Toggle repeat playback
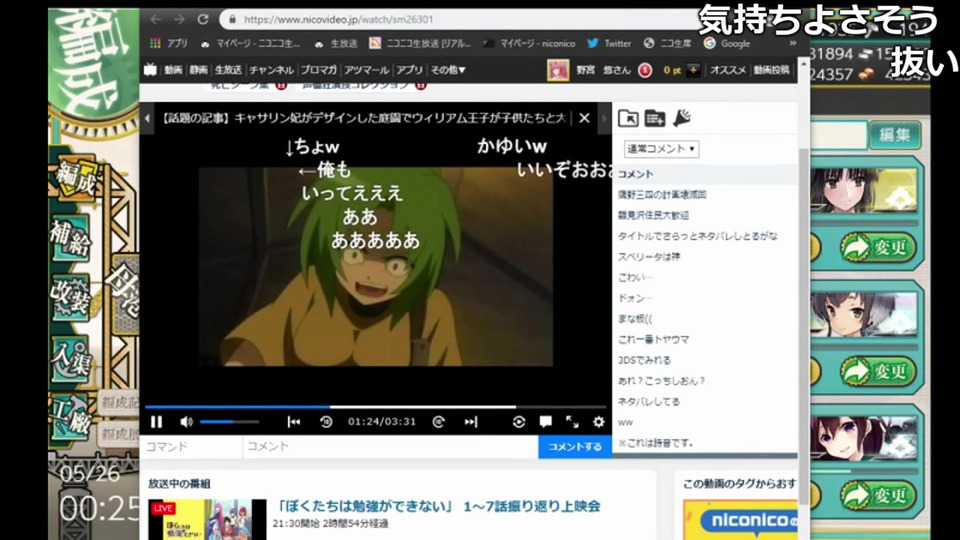This screenshot has height=540, width=960. point(519,422)
